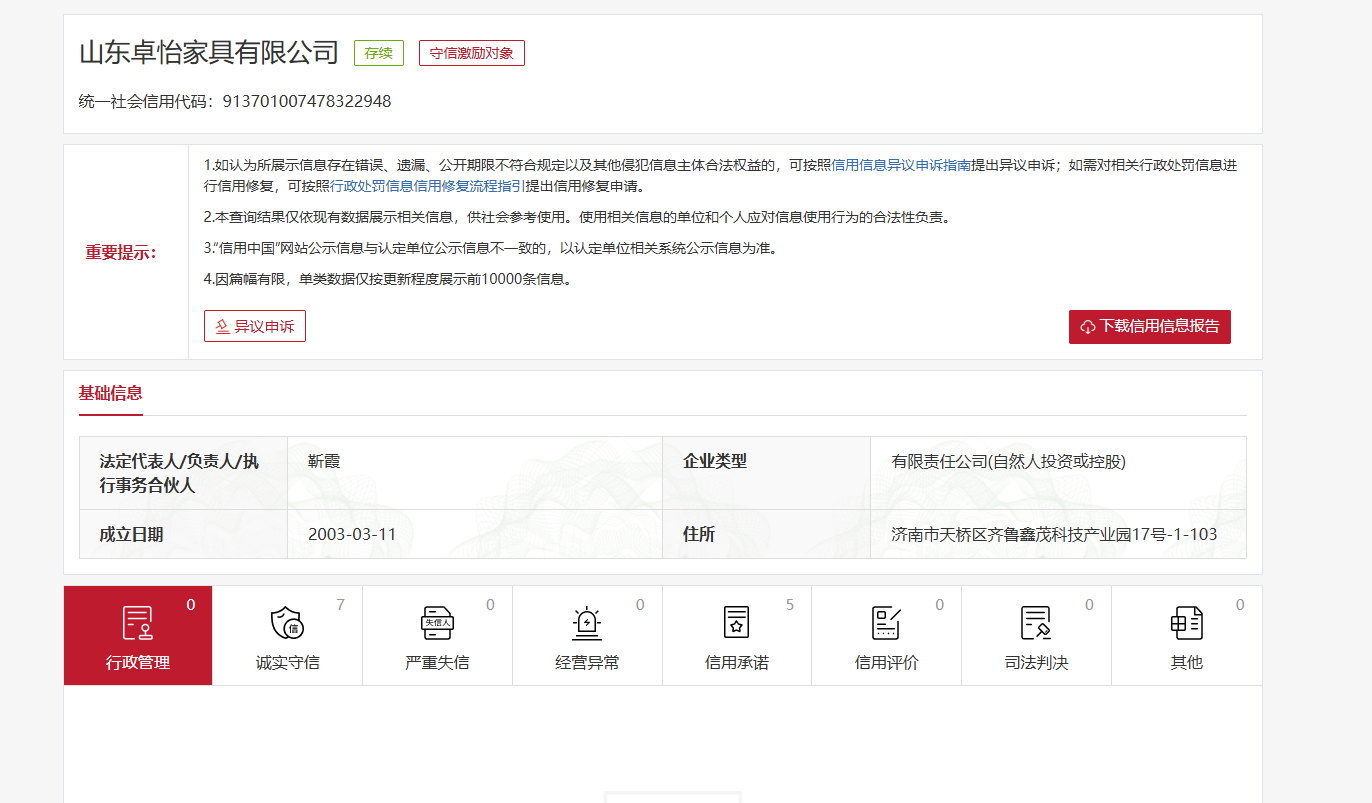Screen dimensions: 1372x803
Task: Click the company name 山东卓怡家具有限公司 heading
Action: tap(209, 52)
